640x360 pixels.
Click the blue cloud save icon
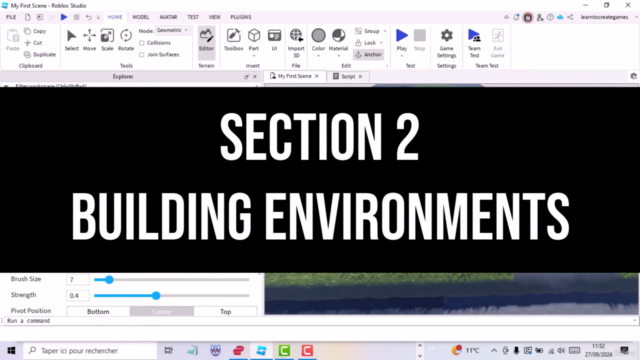[x=560, y=17]
